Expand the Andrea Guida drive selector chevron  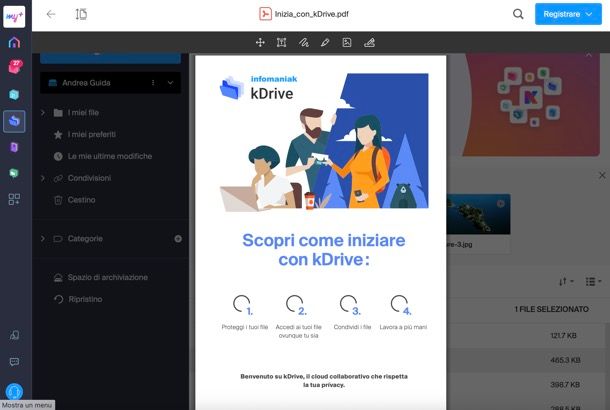point(170,83)
